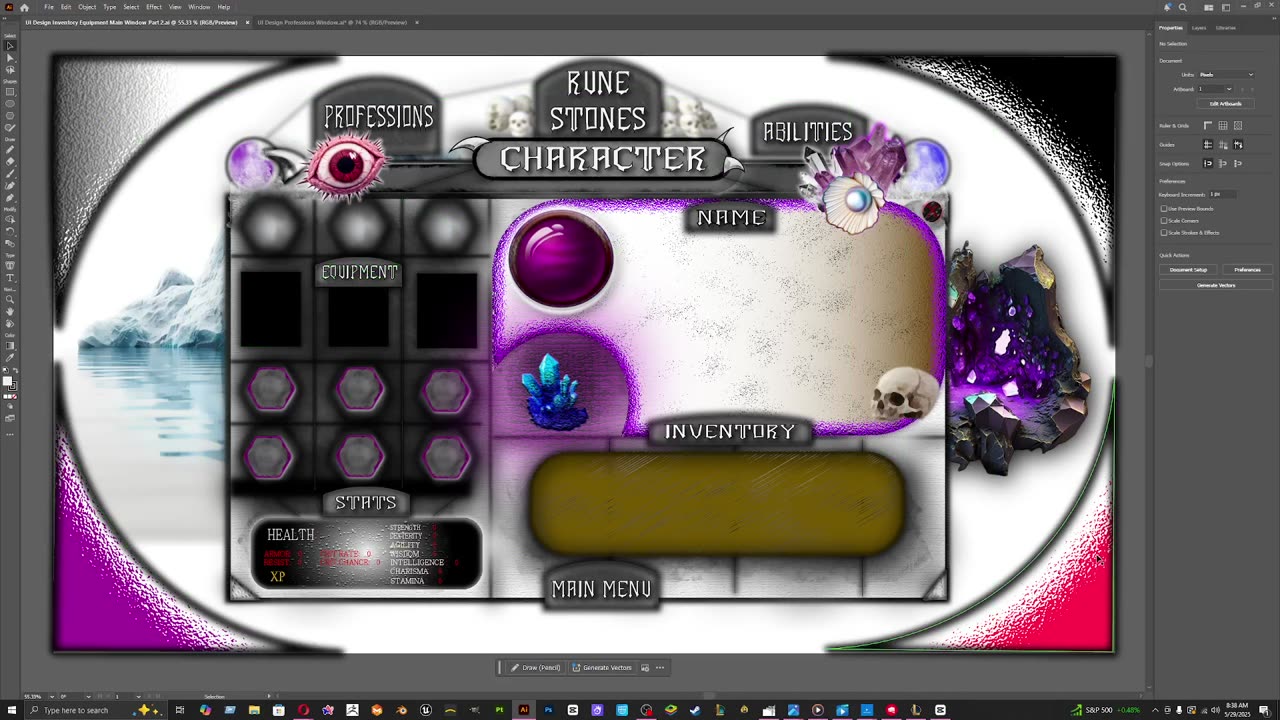Click the Windows Start button

[11, 710]
